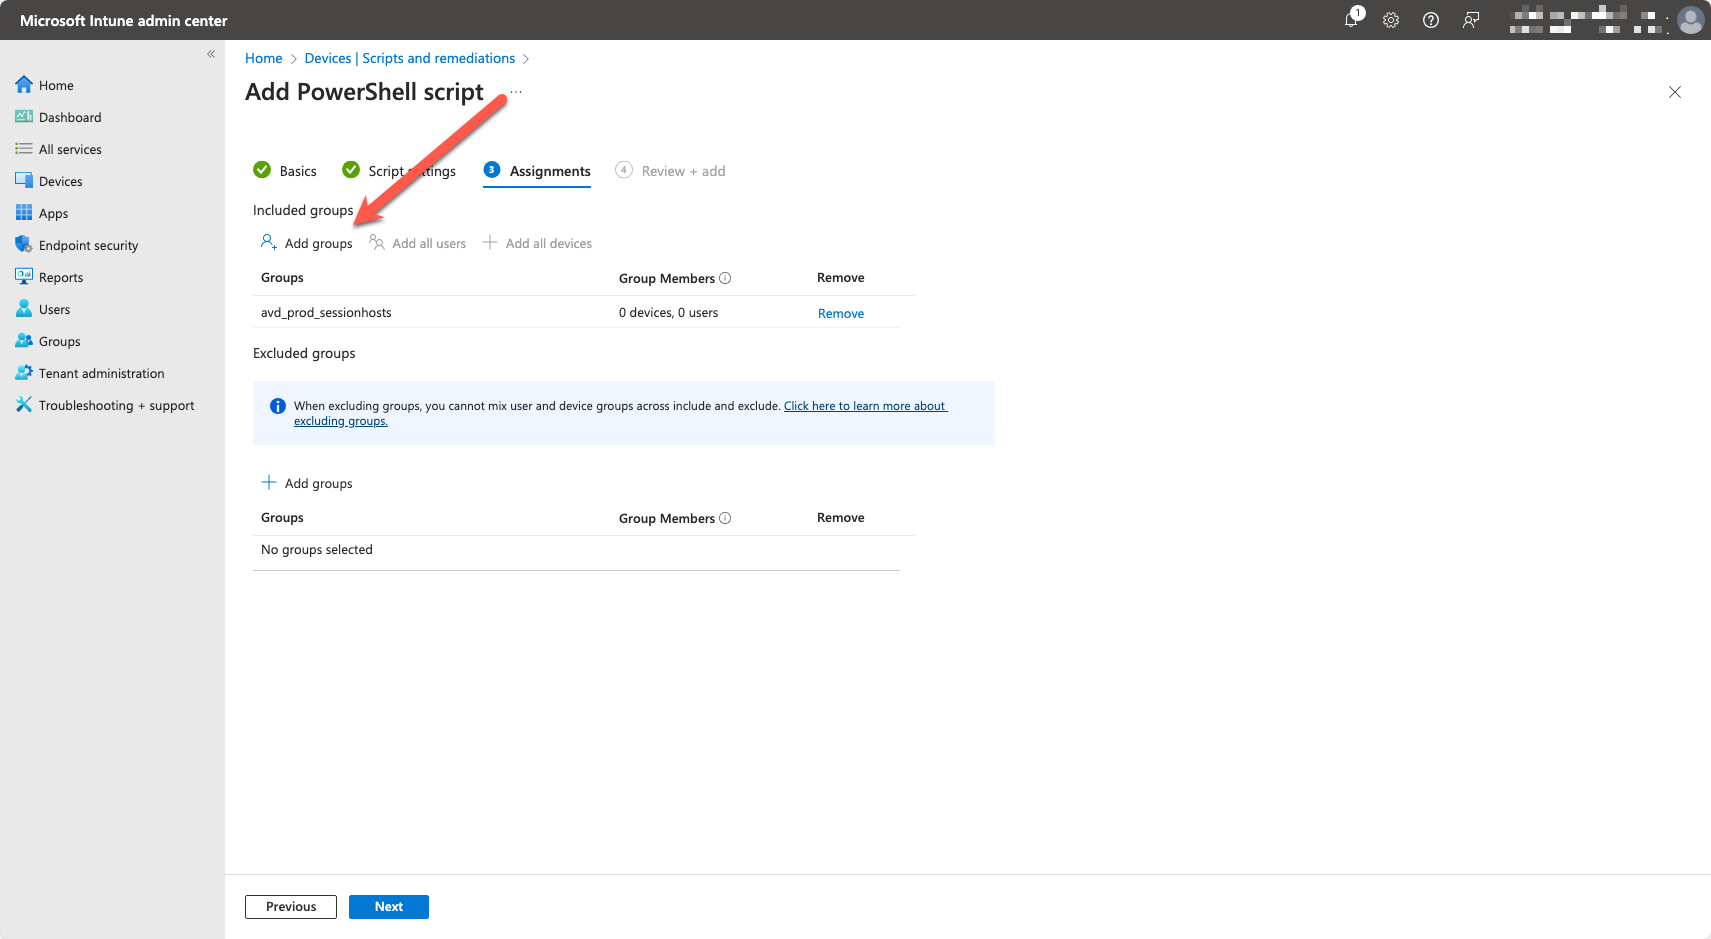The width and height of the screenshot is (1711, 939).
Task: Collapse the left navigation pane
Action: (x=211, y=54)
